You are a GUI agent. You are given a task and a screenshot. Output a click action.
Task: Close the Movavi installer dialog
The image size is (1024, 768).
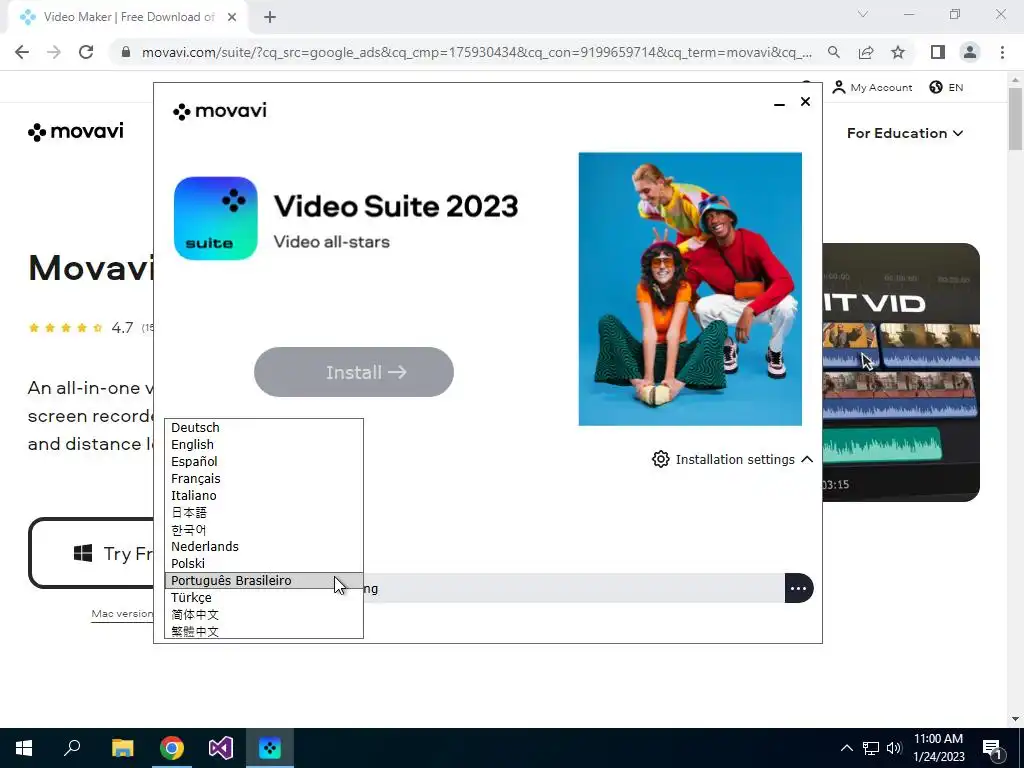click(x=805, y=102)
